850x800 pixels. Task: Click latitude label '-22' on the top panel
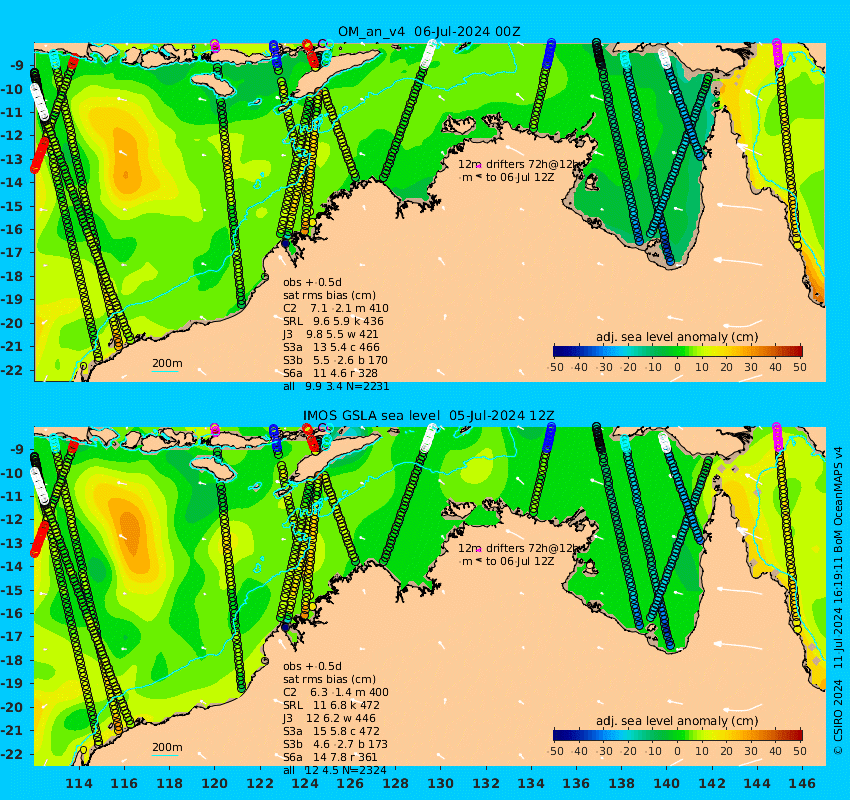[x=12, y=371]
